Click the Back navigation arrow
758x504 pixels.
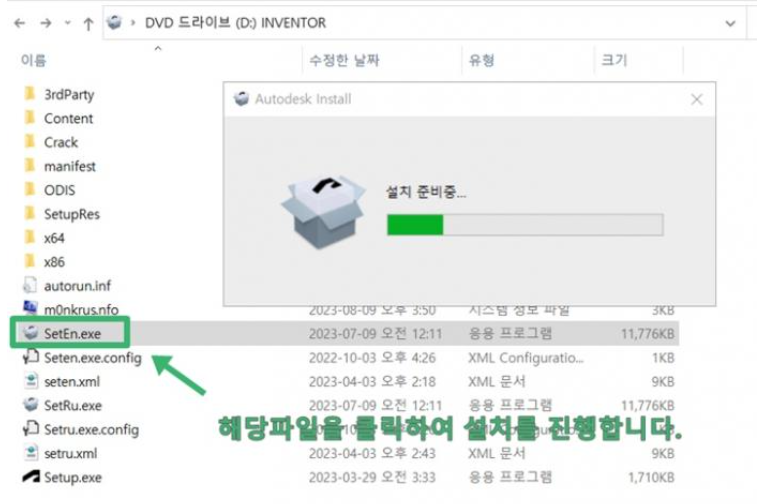coord(20,23)
